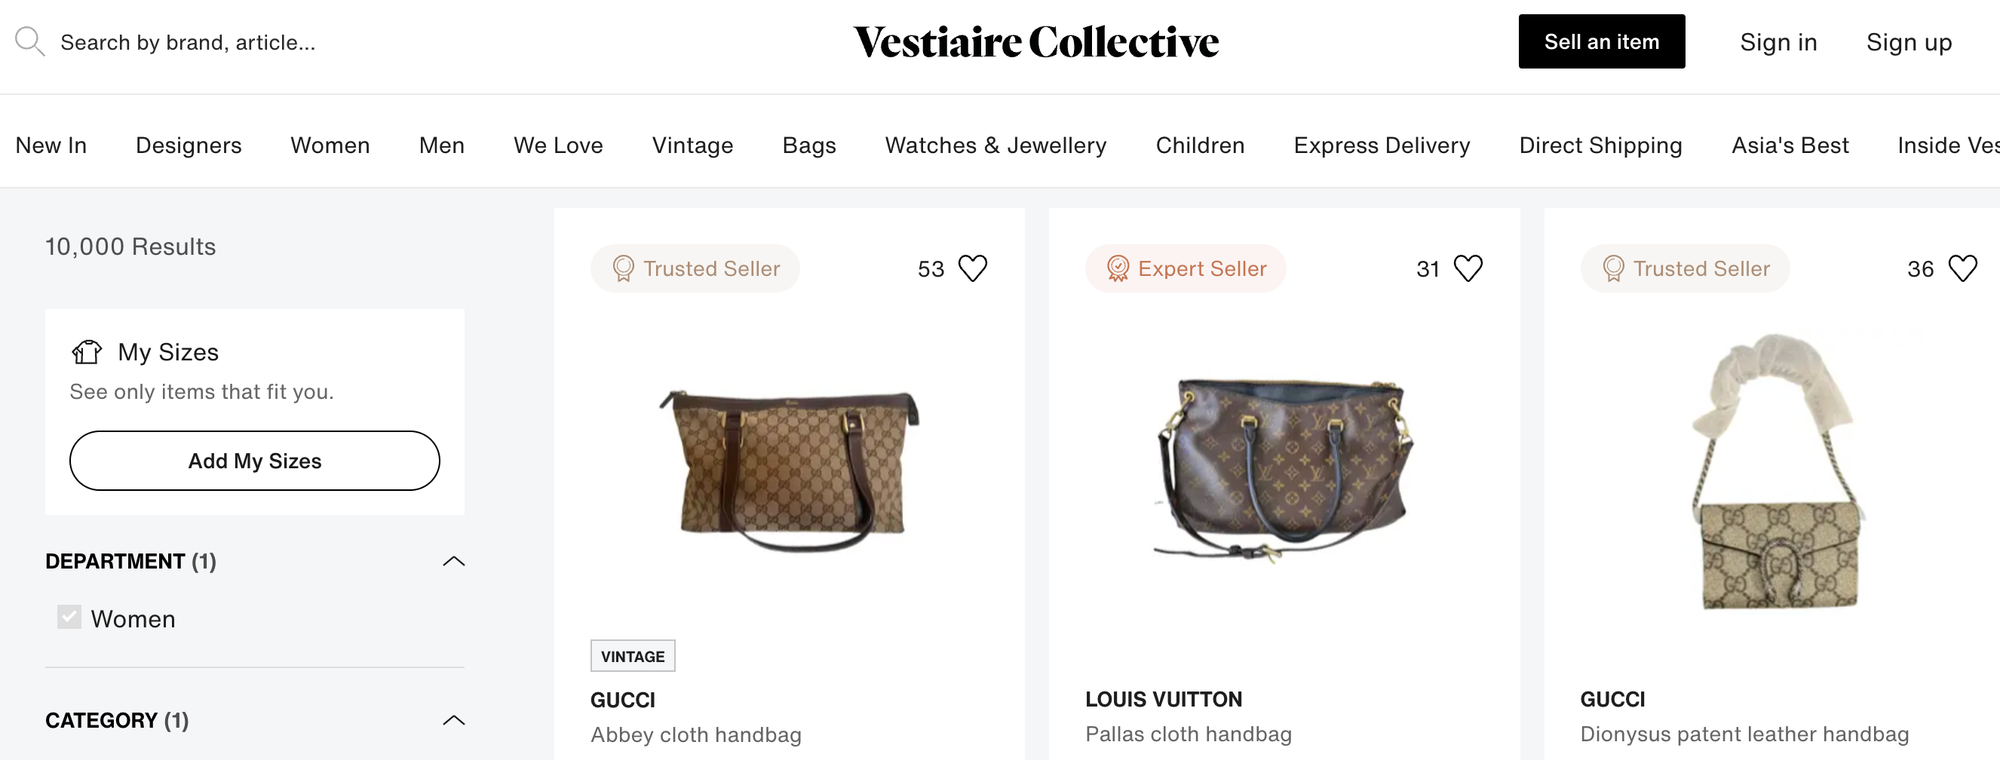Click the Trusted Seller toggle on the Dionysus listing

[1684, 268]
